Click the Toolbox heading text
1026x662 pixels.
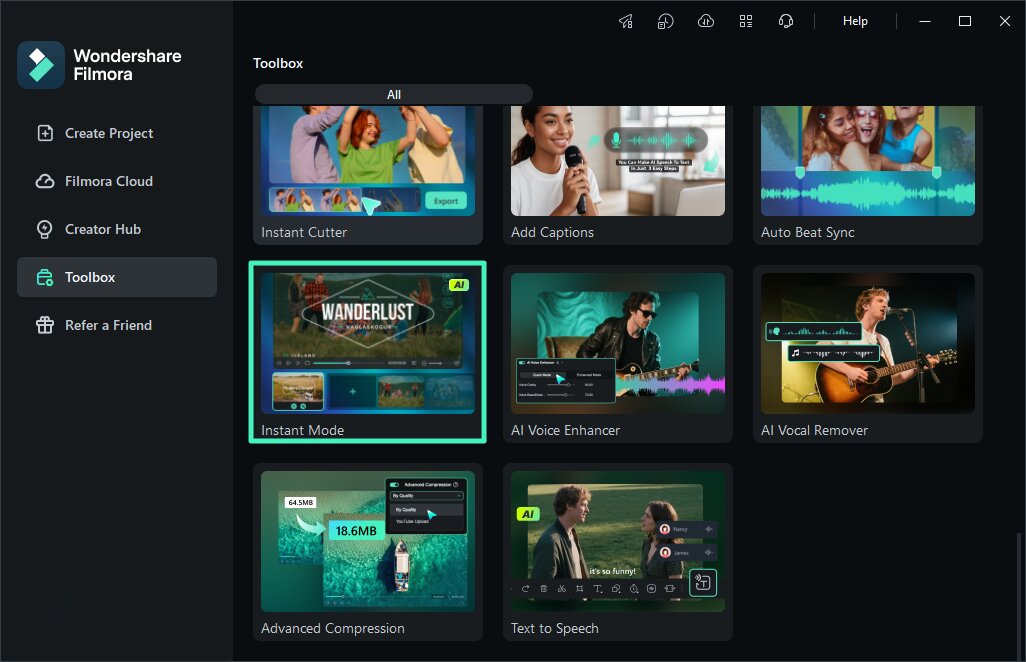point(278,63)
